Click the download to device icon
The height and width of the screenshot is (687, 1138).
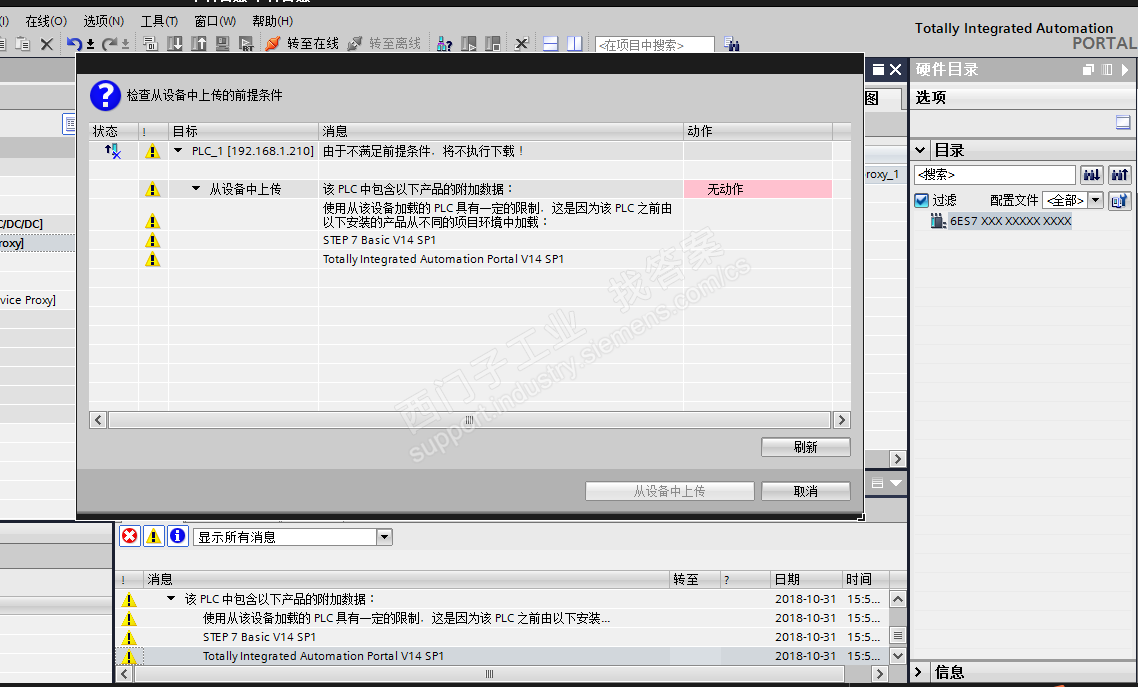[175, 44]
